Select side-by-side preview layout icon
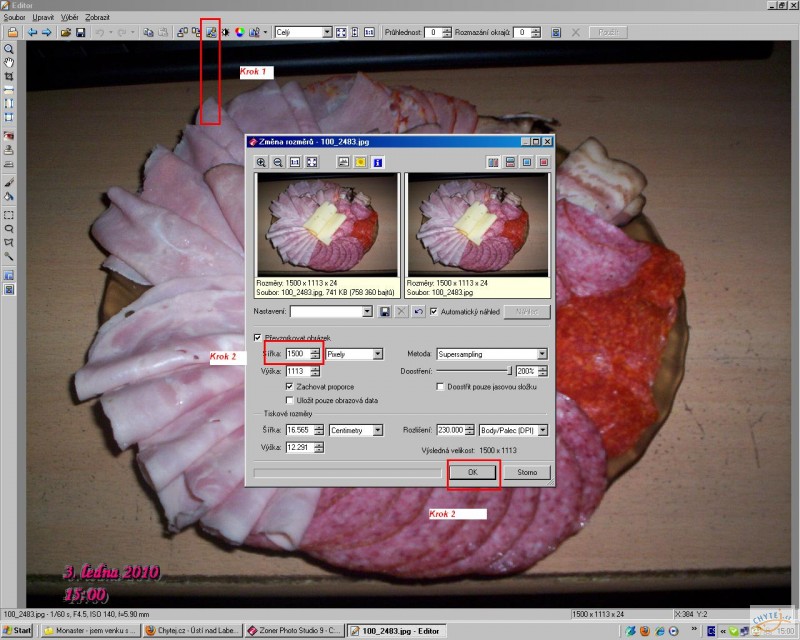Screen dimensions: 800x640 (x=493, y=162)
